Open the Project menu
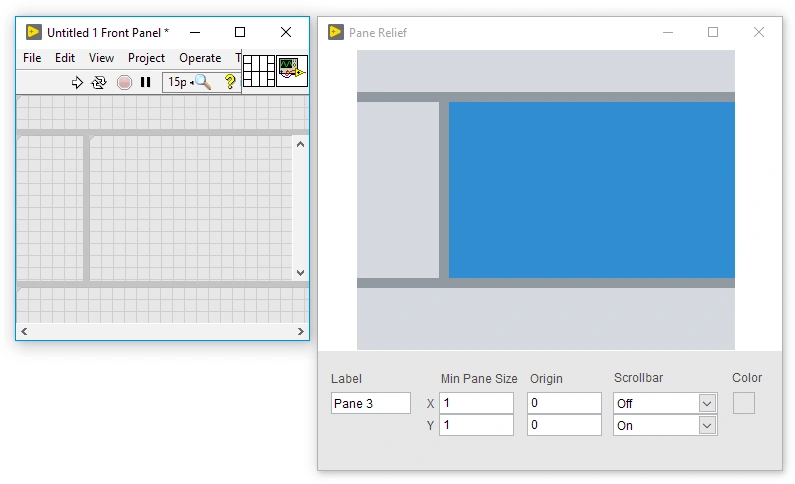The image size is (795, 484). click(146, 58)
